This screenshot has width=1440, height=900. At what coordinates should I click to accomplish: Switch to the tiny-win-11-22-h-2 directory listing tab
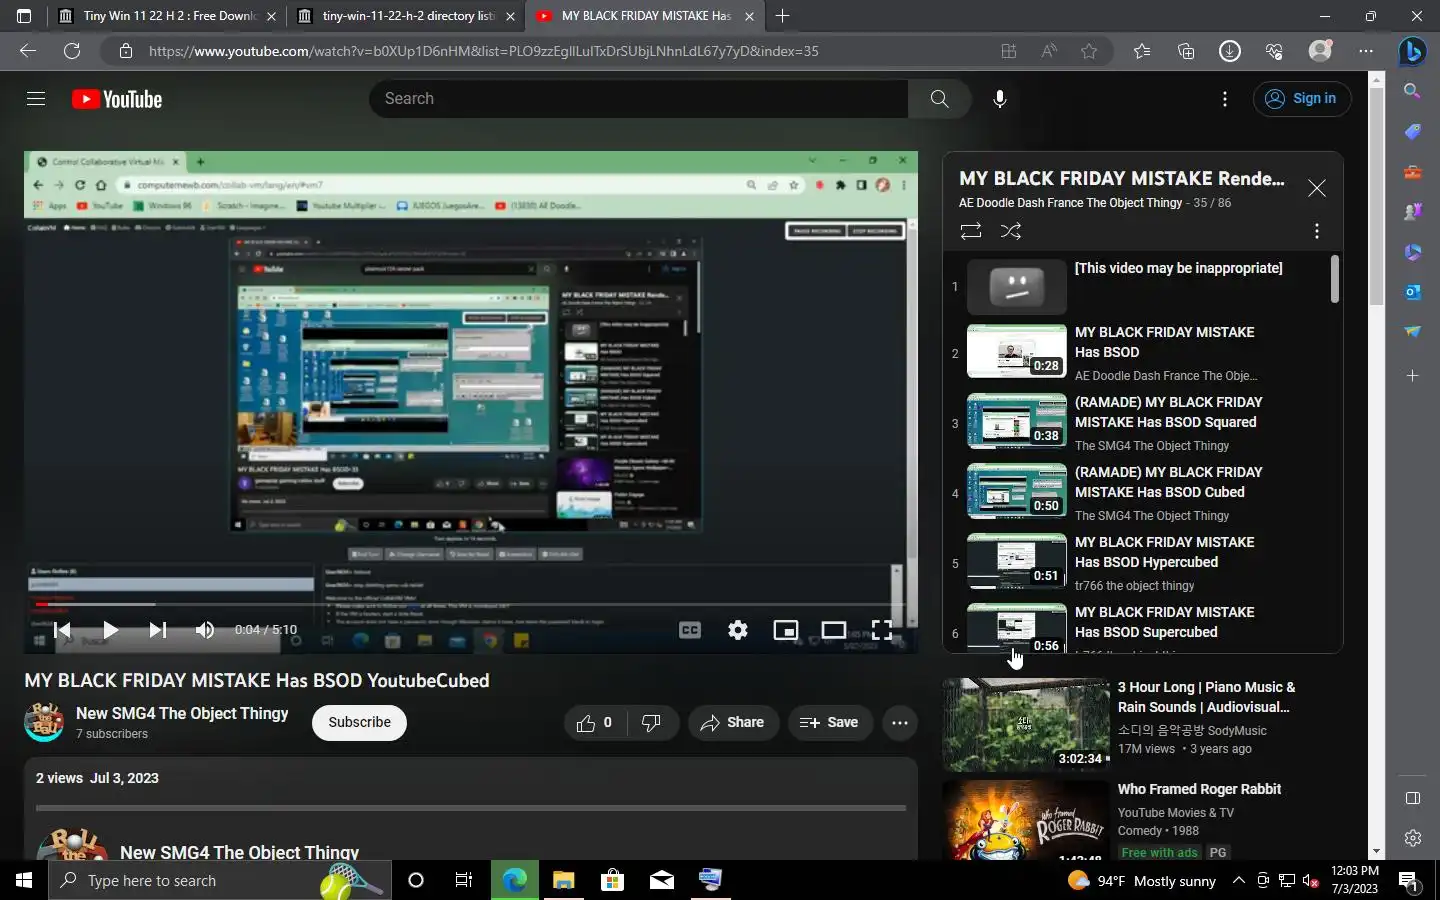(405, 16)
